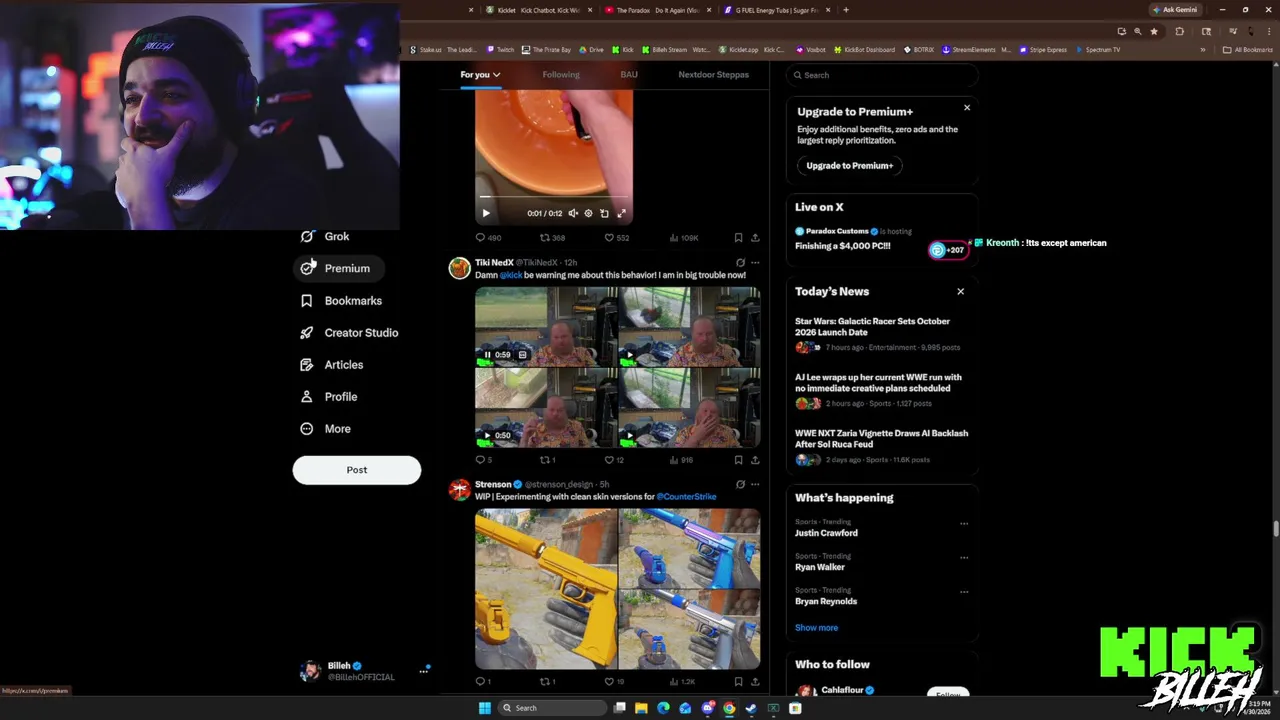Share the Tiki NedX post
The width and height of the screenshot is (1280, 720).
(x=755, y=460)
